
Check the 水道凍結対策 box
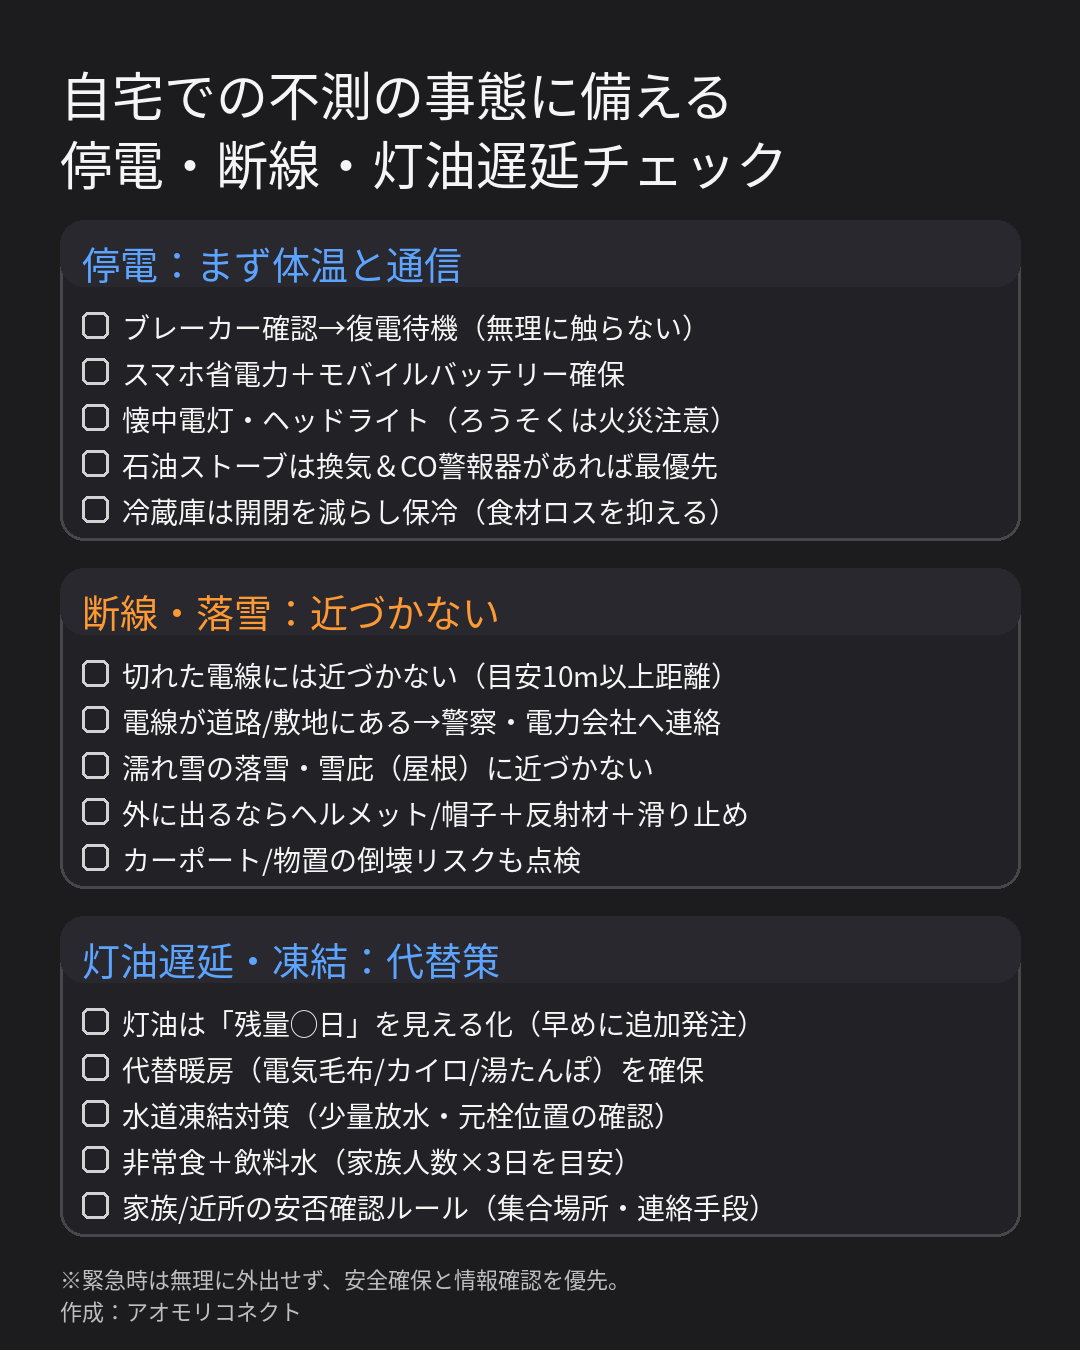point(95,1114)
